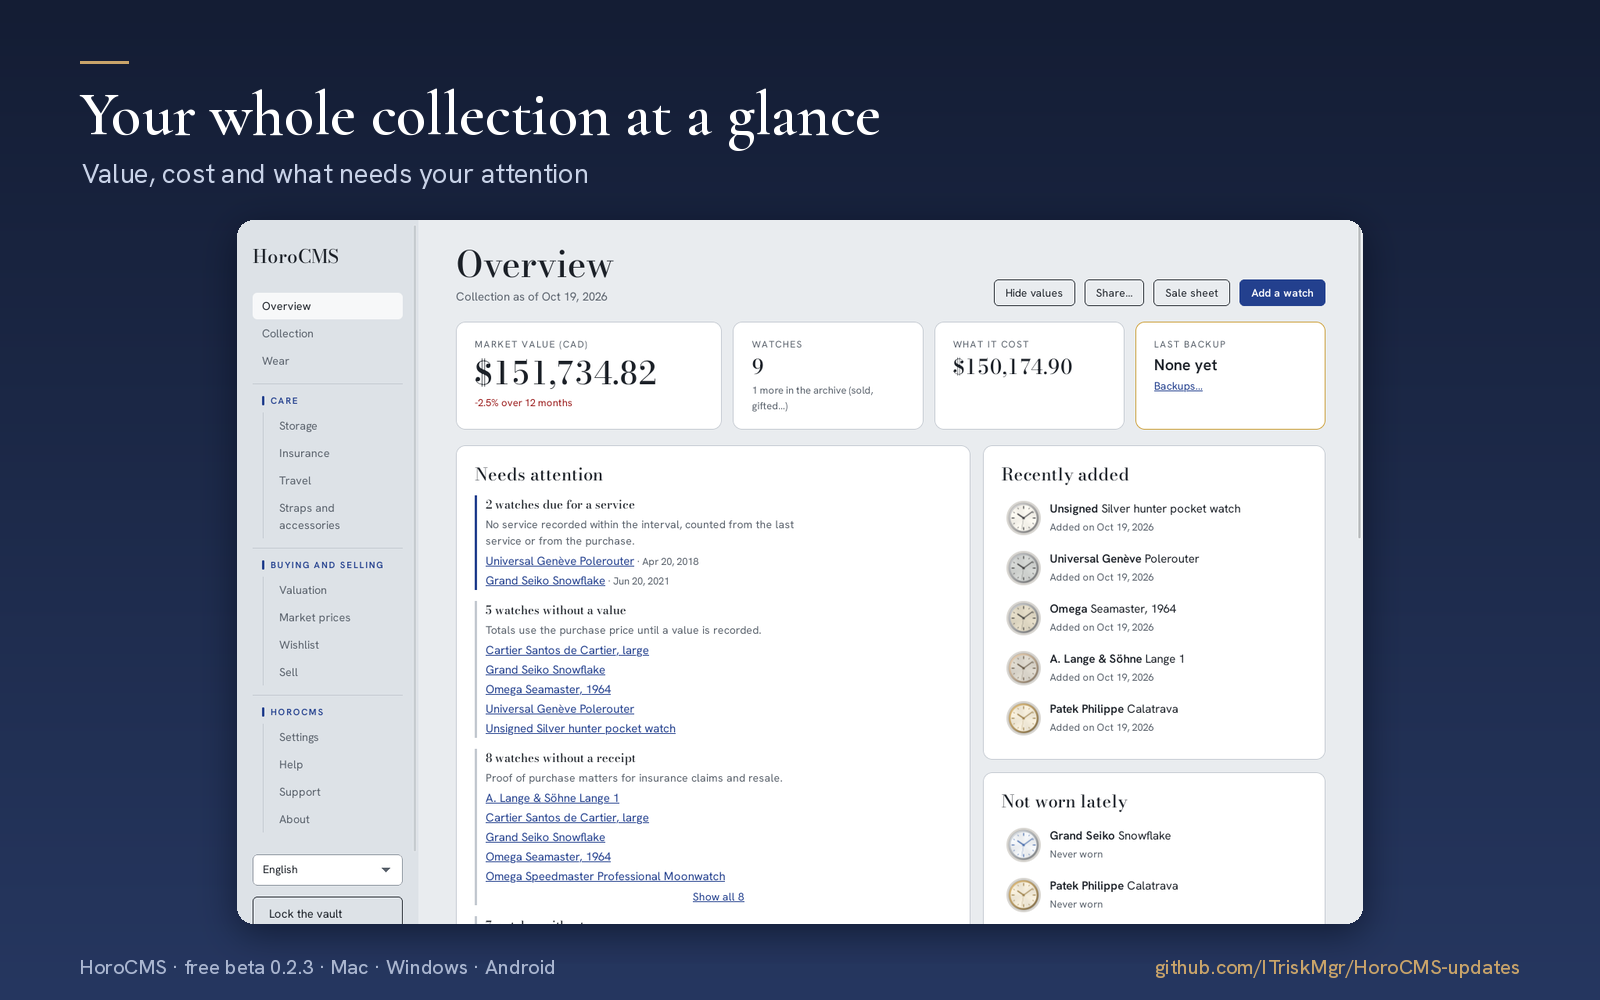1600x1000 pixels.
Task: Click Lock the vault button
Action: [x=327, y=911]
